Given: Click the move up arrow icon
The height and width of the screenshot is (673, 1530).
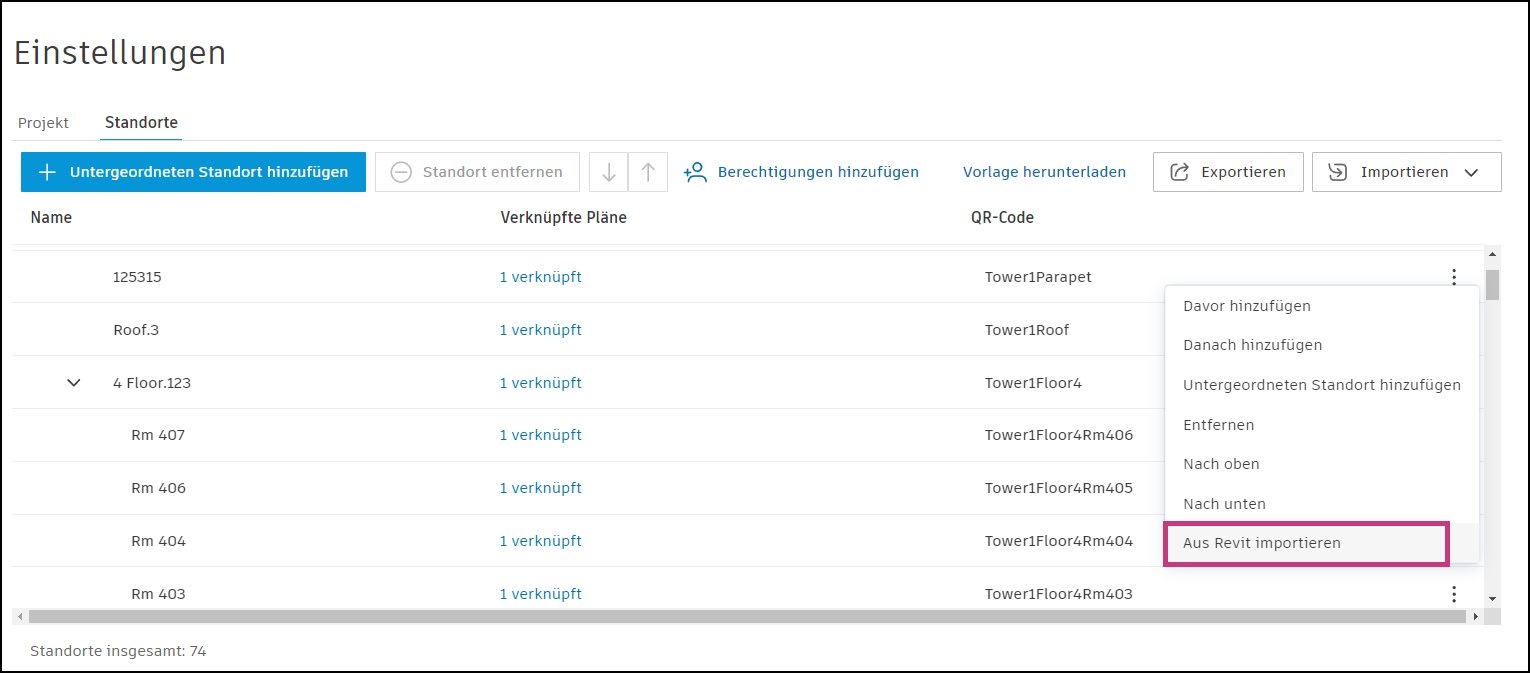Looking at the screenshot, I should tap(647, 172).
